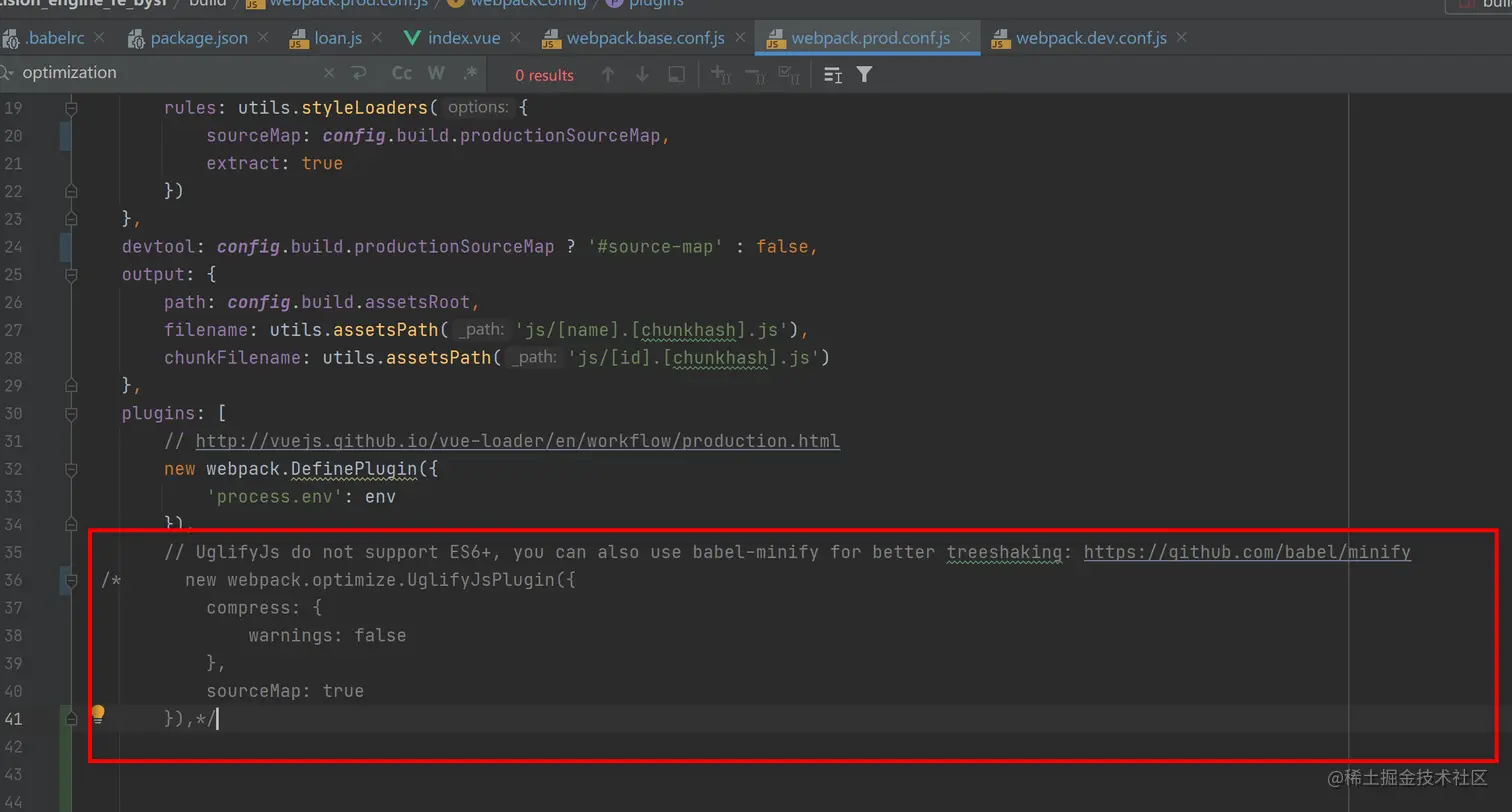Click 'devtool' on line 24
The height and width of the screenshot is (812, 1512).
[158, 246]
